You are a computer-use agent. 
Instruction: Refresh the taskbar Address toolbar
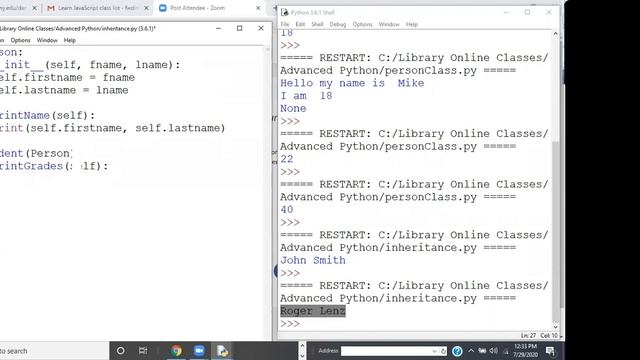point(443,351)
